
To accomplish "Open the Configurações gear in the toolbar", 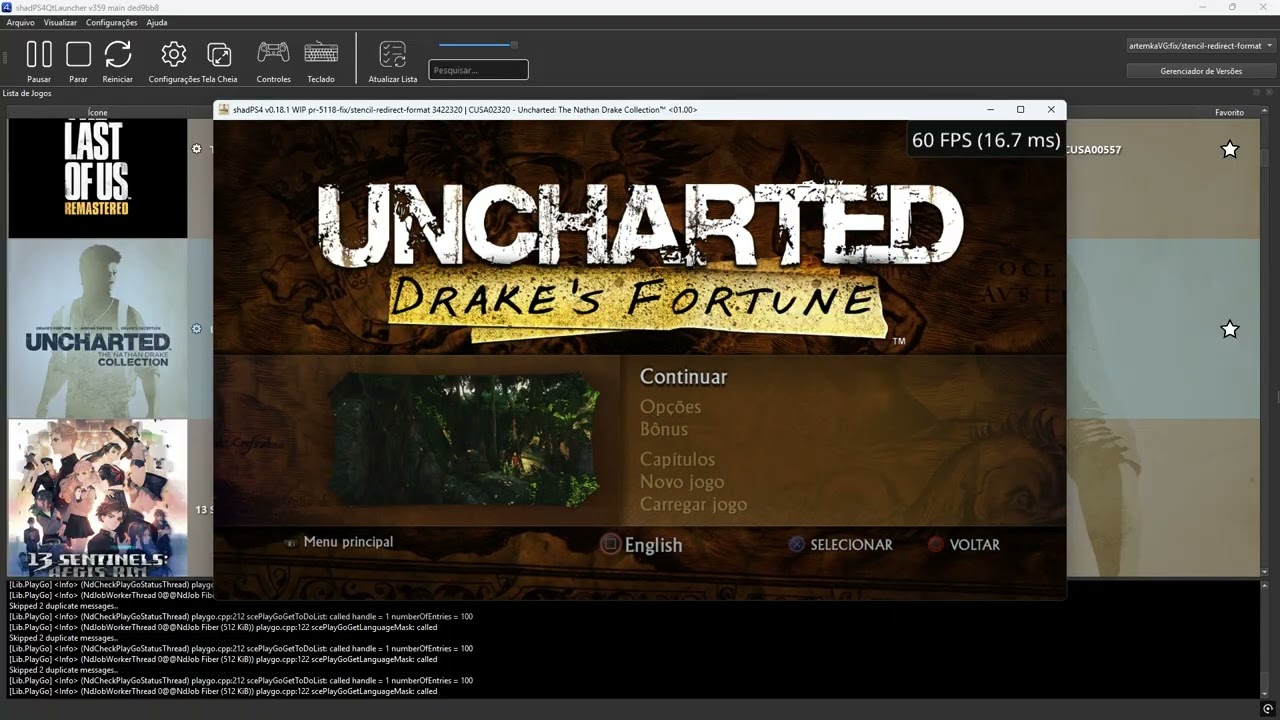I will pyautogui.click(x=174, y=54).
